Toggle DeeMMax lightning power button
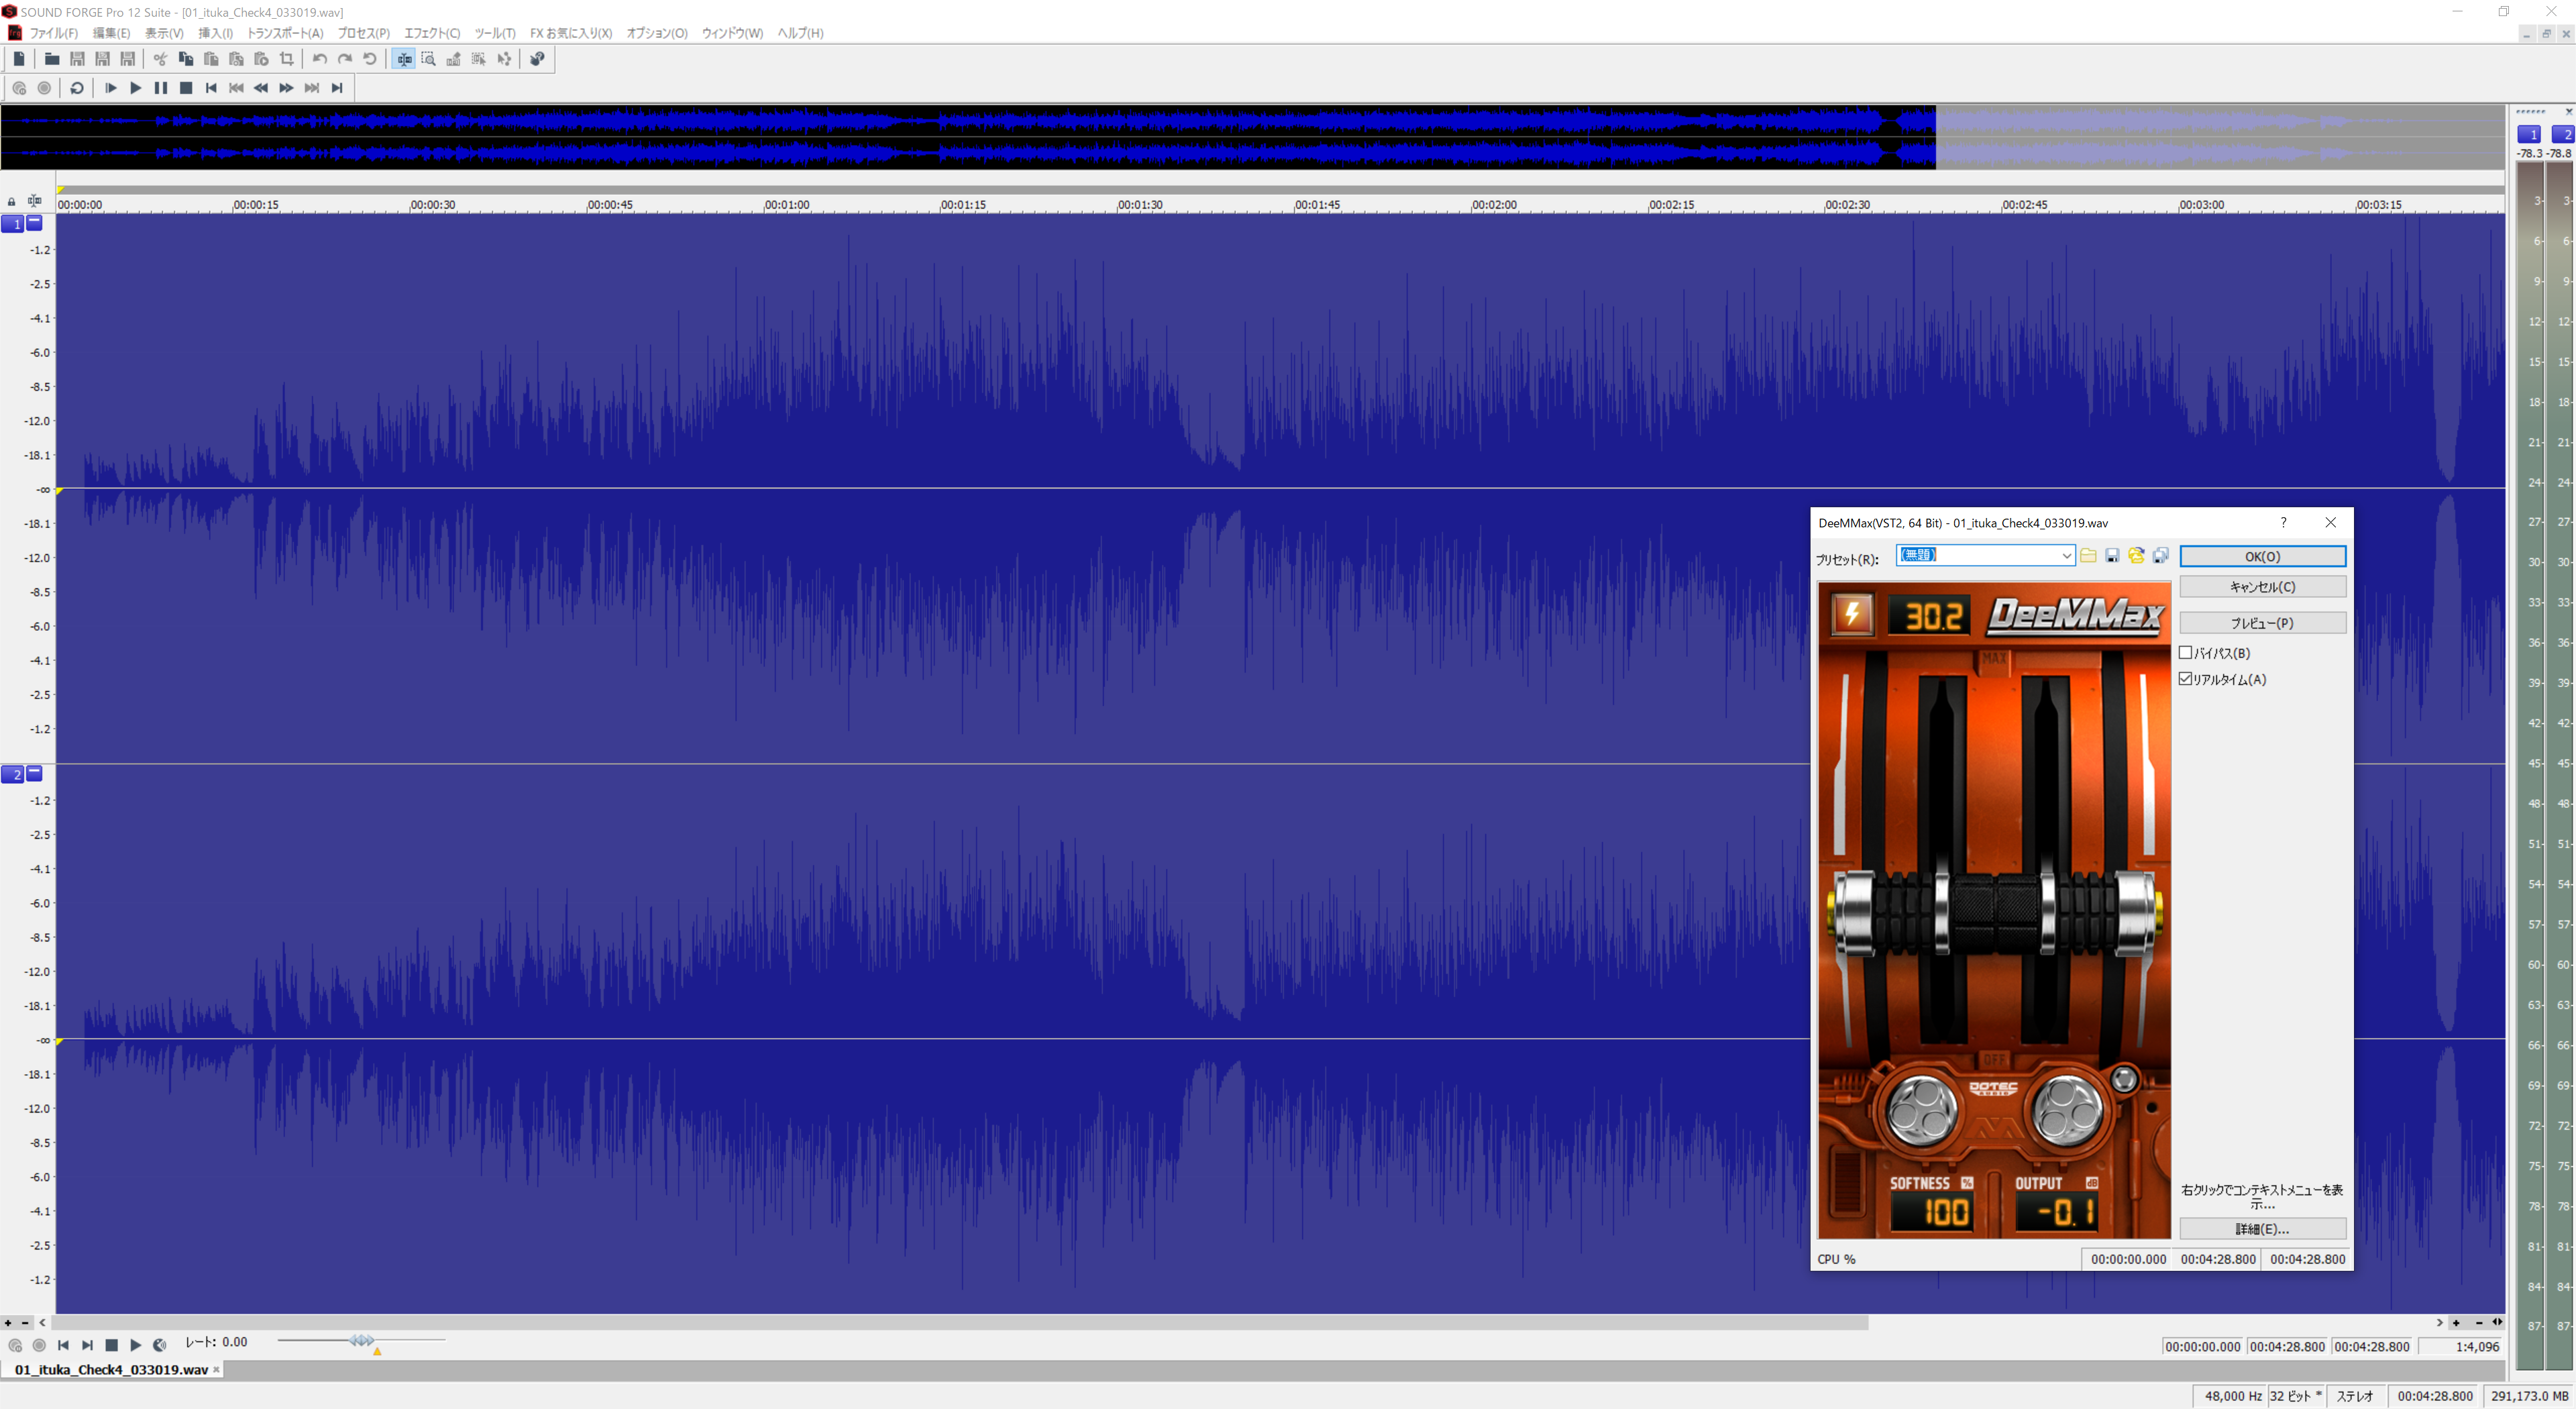This screenshot has height=1409, width=2576. click(1852, 614)
